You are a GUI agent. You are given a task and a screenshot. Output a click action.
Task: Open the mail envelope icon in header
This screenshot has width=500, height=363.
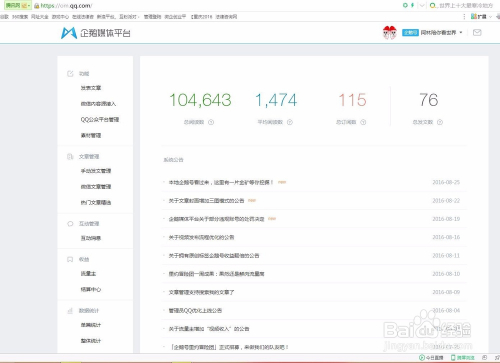[477, 32]
